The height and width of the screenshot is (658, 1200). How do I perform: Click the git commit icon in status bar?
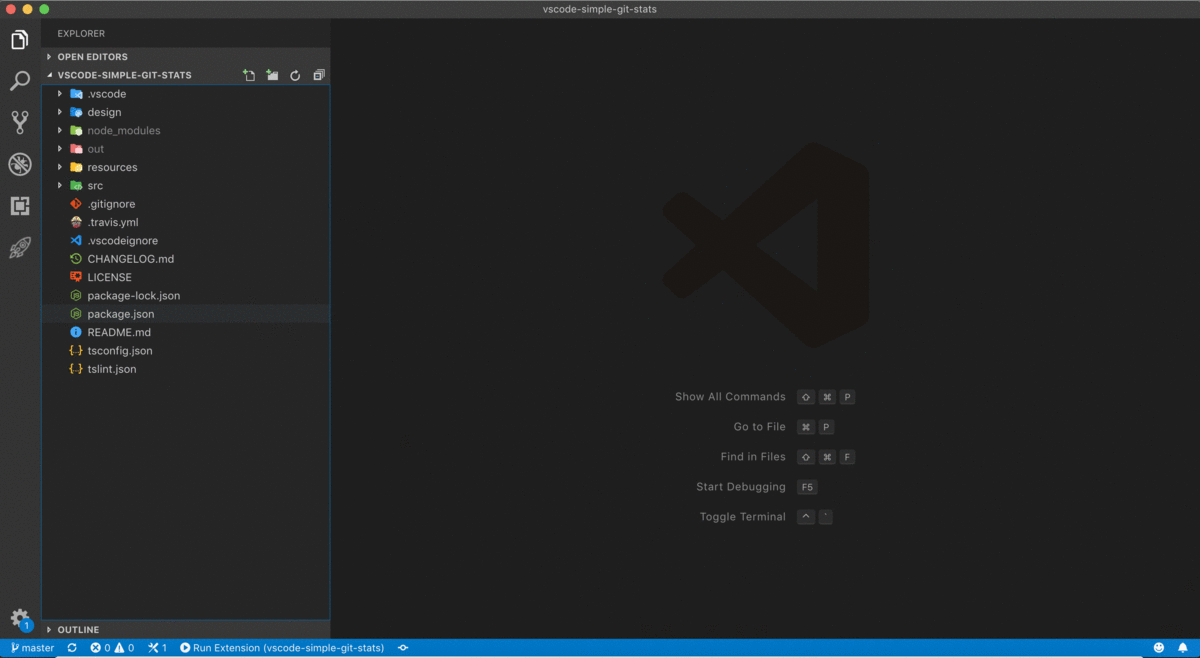(x=403, y=648)
